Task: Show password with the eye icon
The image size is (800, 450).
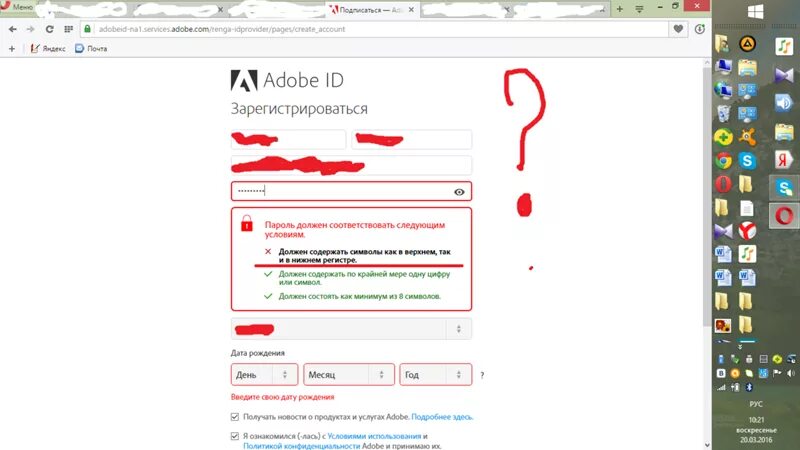Action: click(459, 192)
